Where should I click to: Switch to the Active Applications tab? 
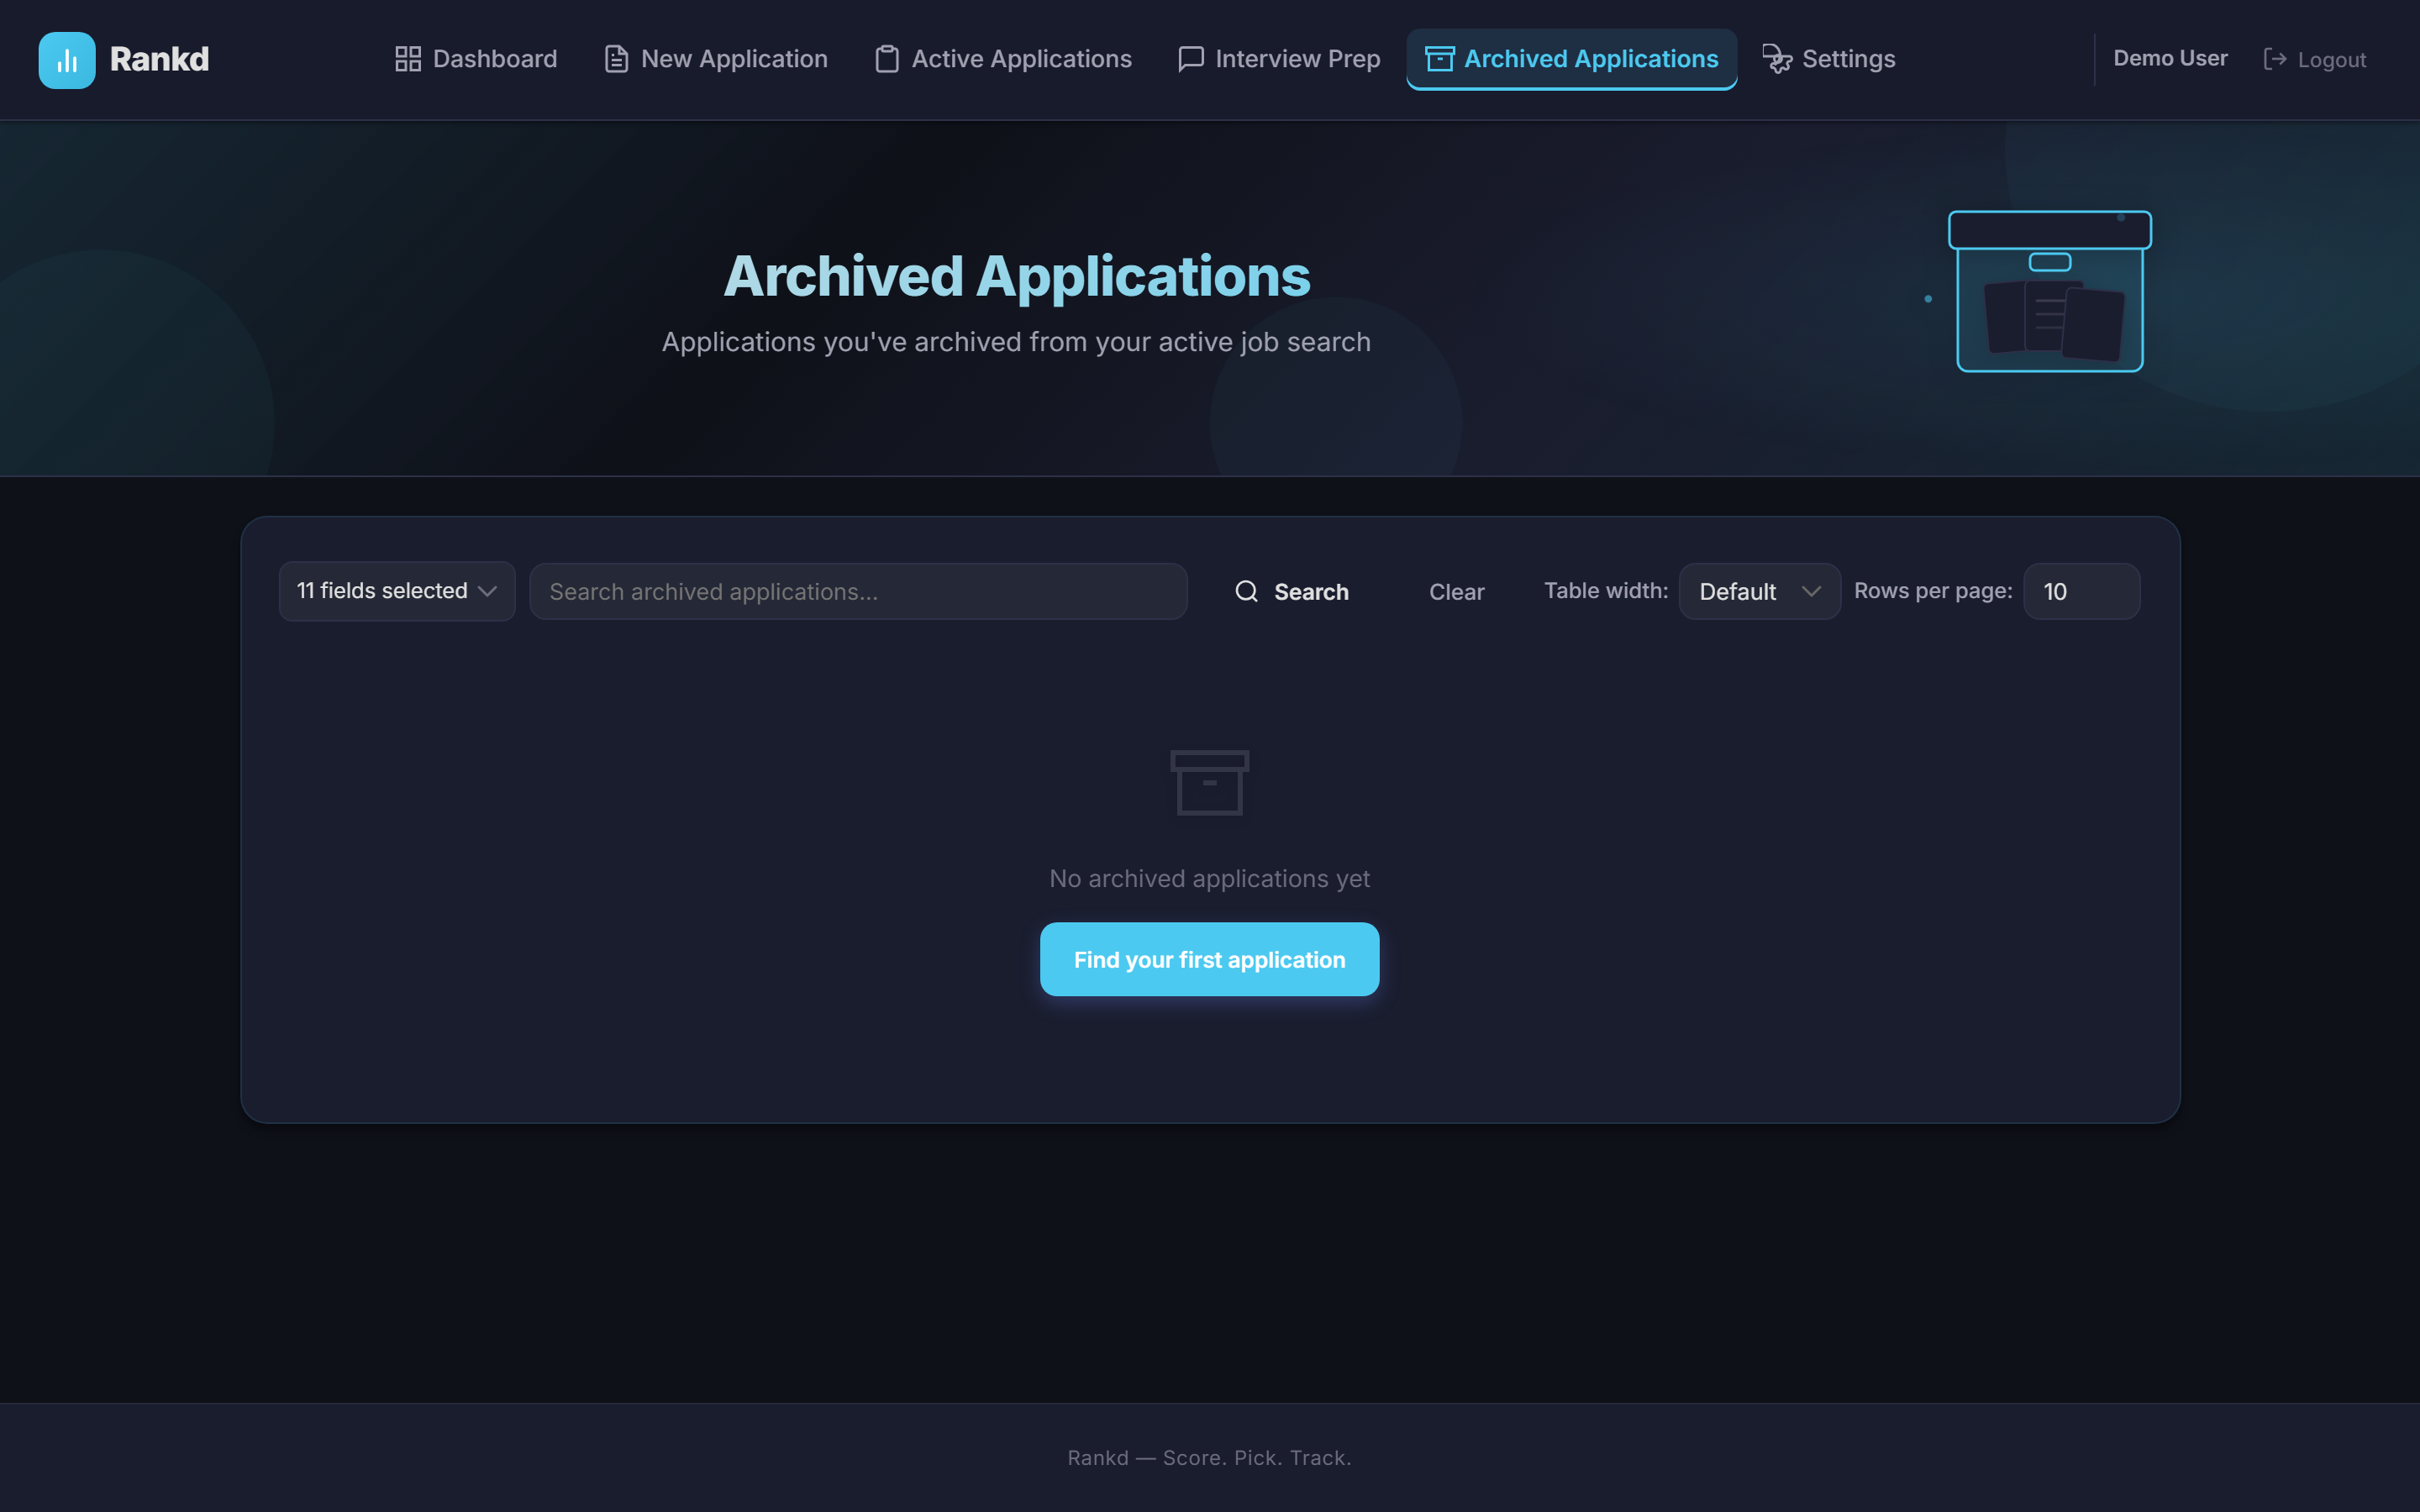[1020, 59]
